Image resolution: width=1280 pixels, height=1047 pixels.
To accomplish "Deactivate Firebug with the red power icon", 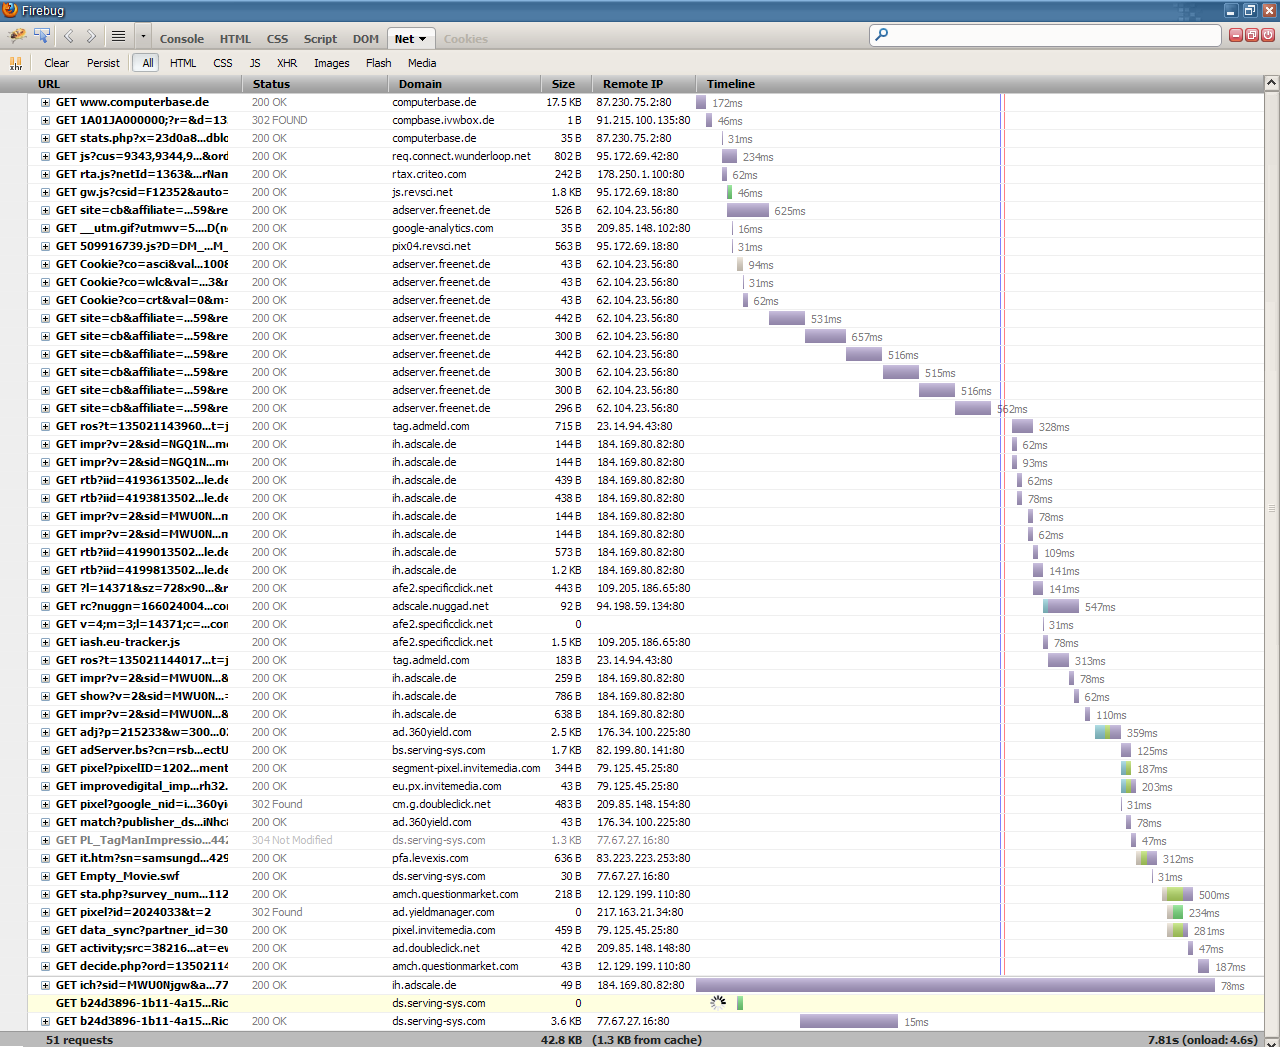I will coord(1268,35).
